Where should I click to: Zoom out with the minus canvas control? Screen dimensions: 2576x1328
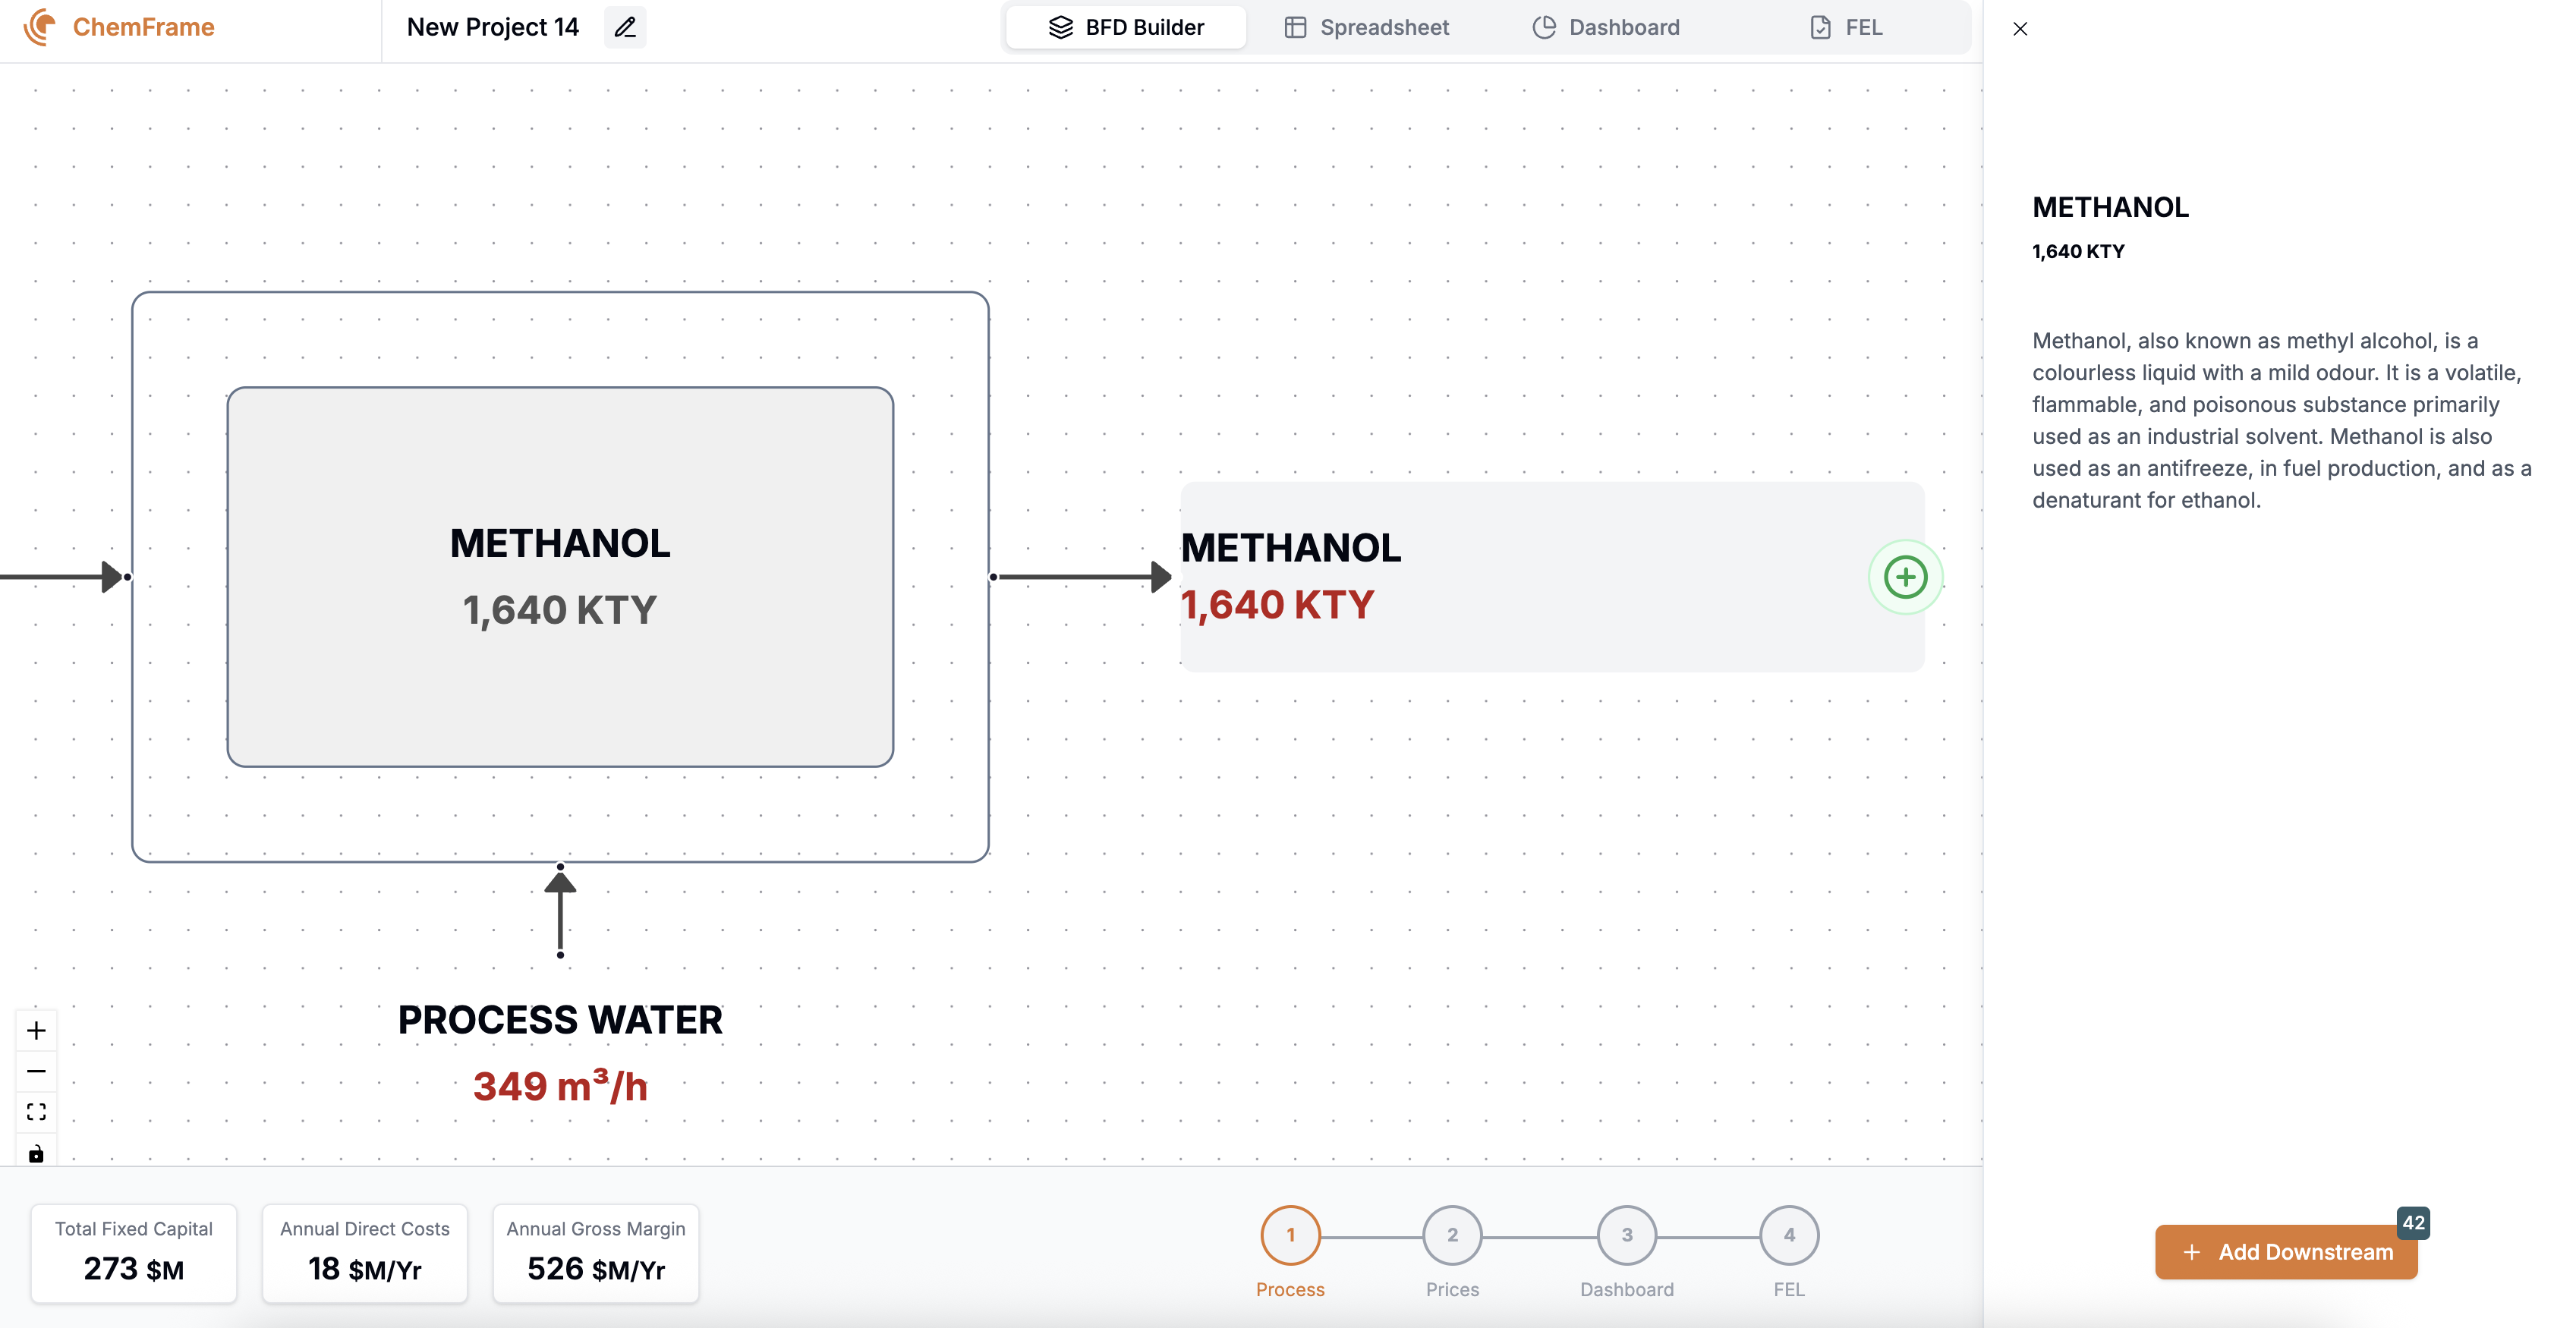point(36,1071)
